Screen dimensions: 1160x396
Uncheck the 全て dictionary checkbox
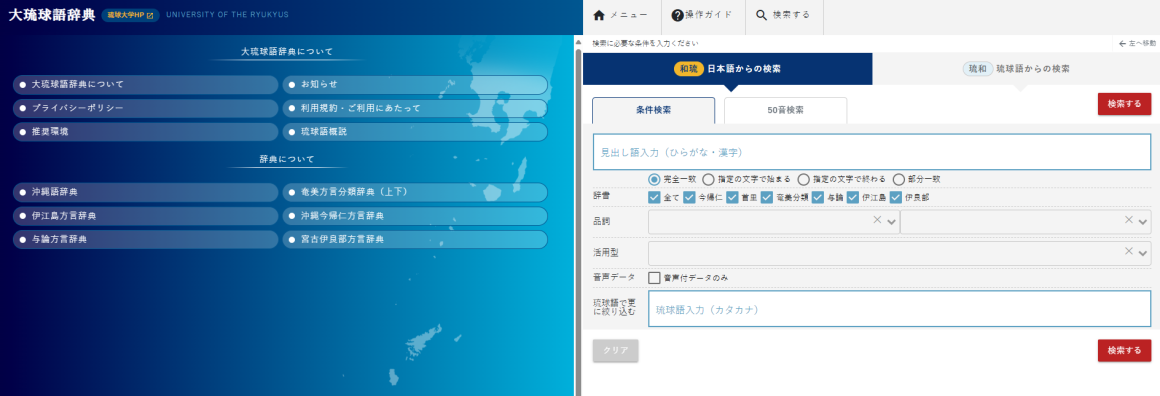pyautogui.click(x=654, y=197)
